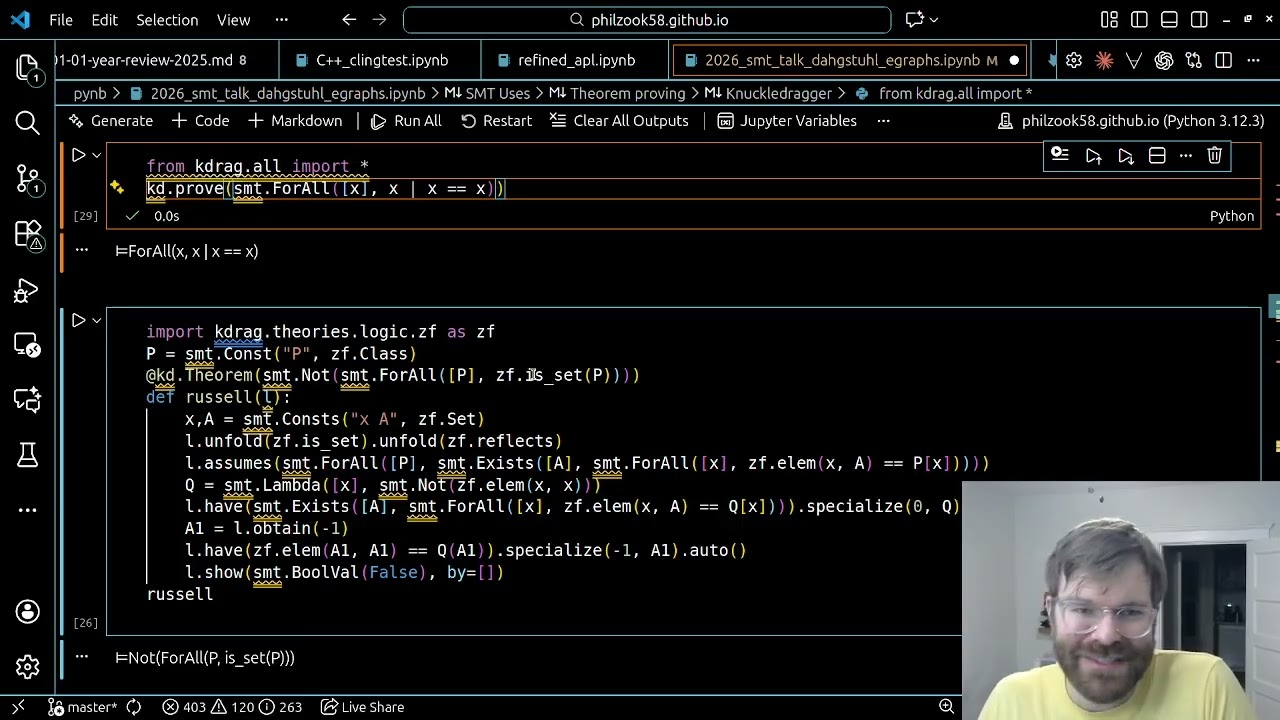Screen dimensions: 1280x720
Task: Open the Chat view in activity bar
Action: click(x=27, y=400)
